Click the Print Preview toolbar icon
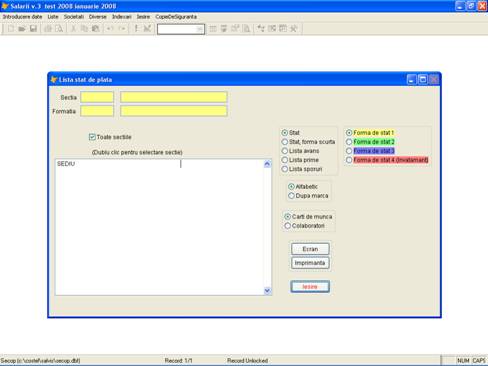The width and height of the screenshot is (488, 366). point(59,29)
